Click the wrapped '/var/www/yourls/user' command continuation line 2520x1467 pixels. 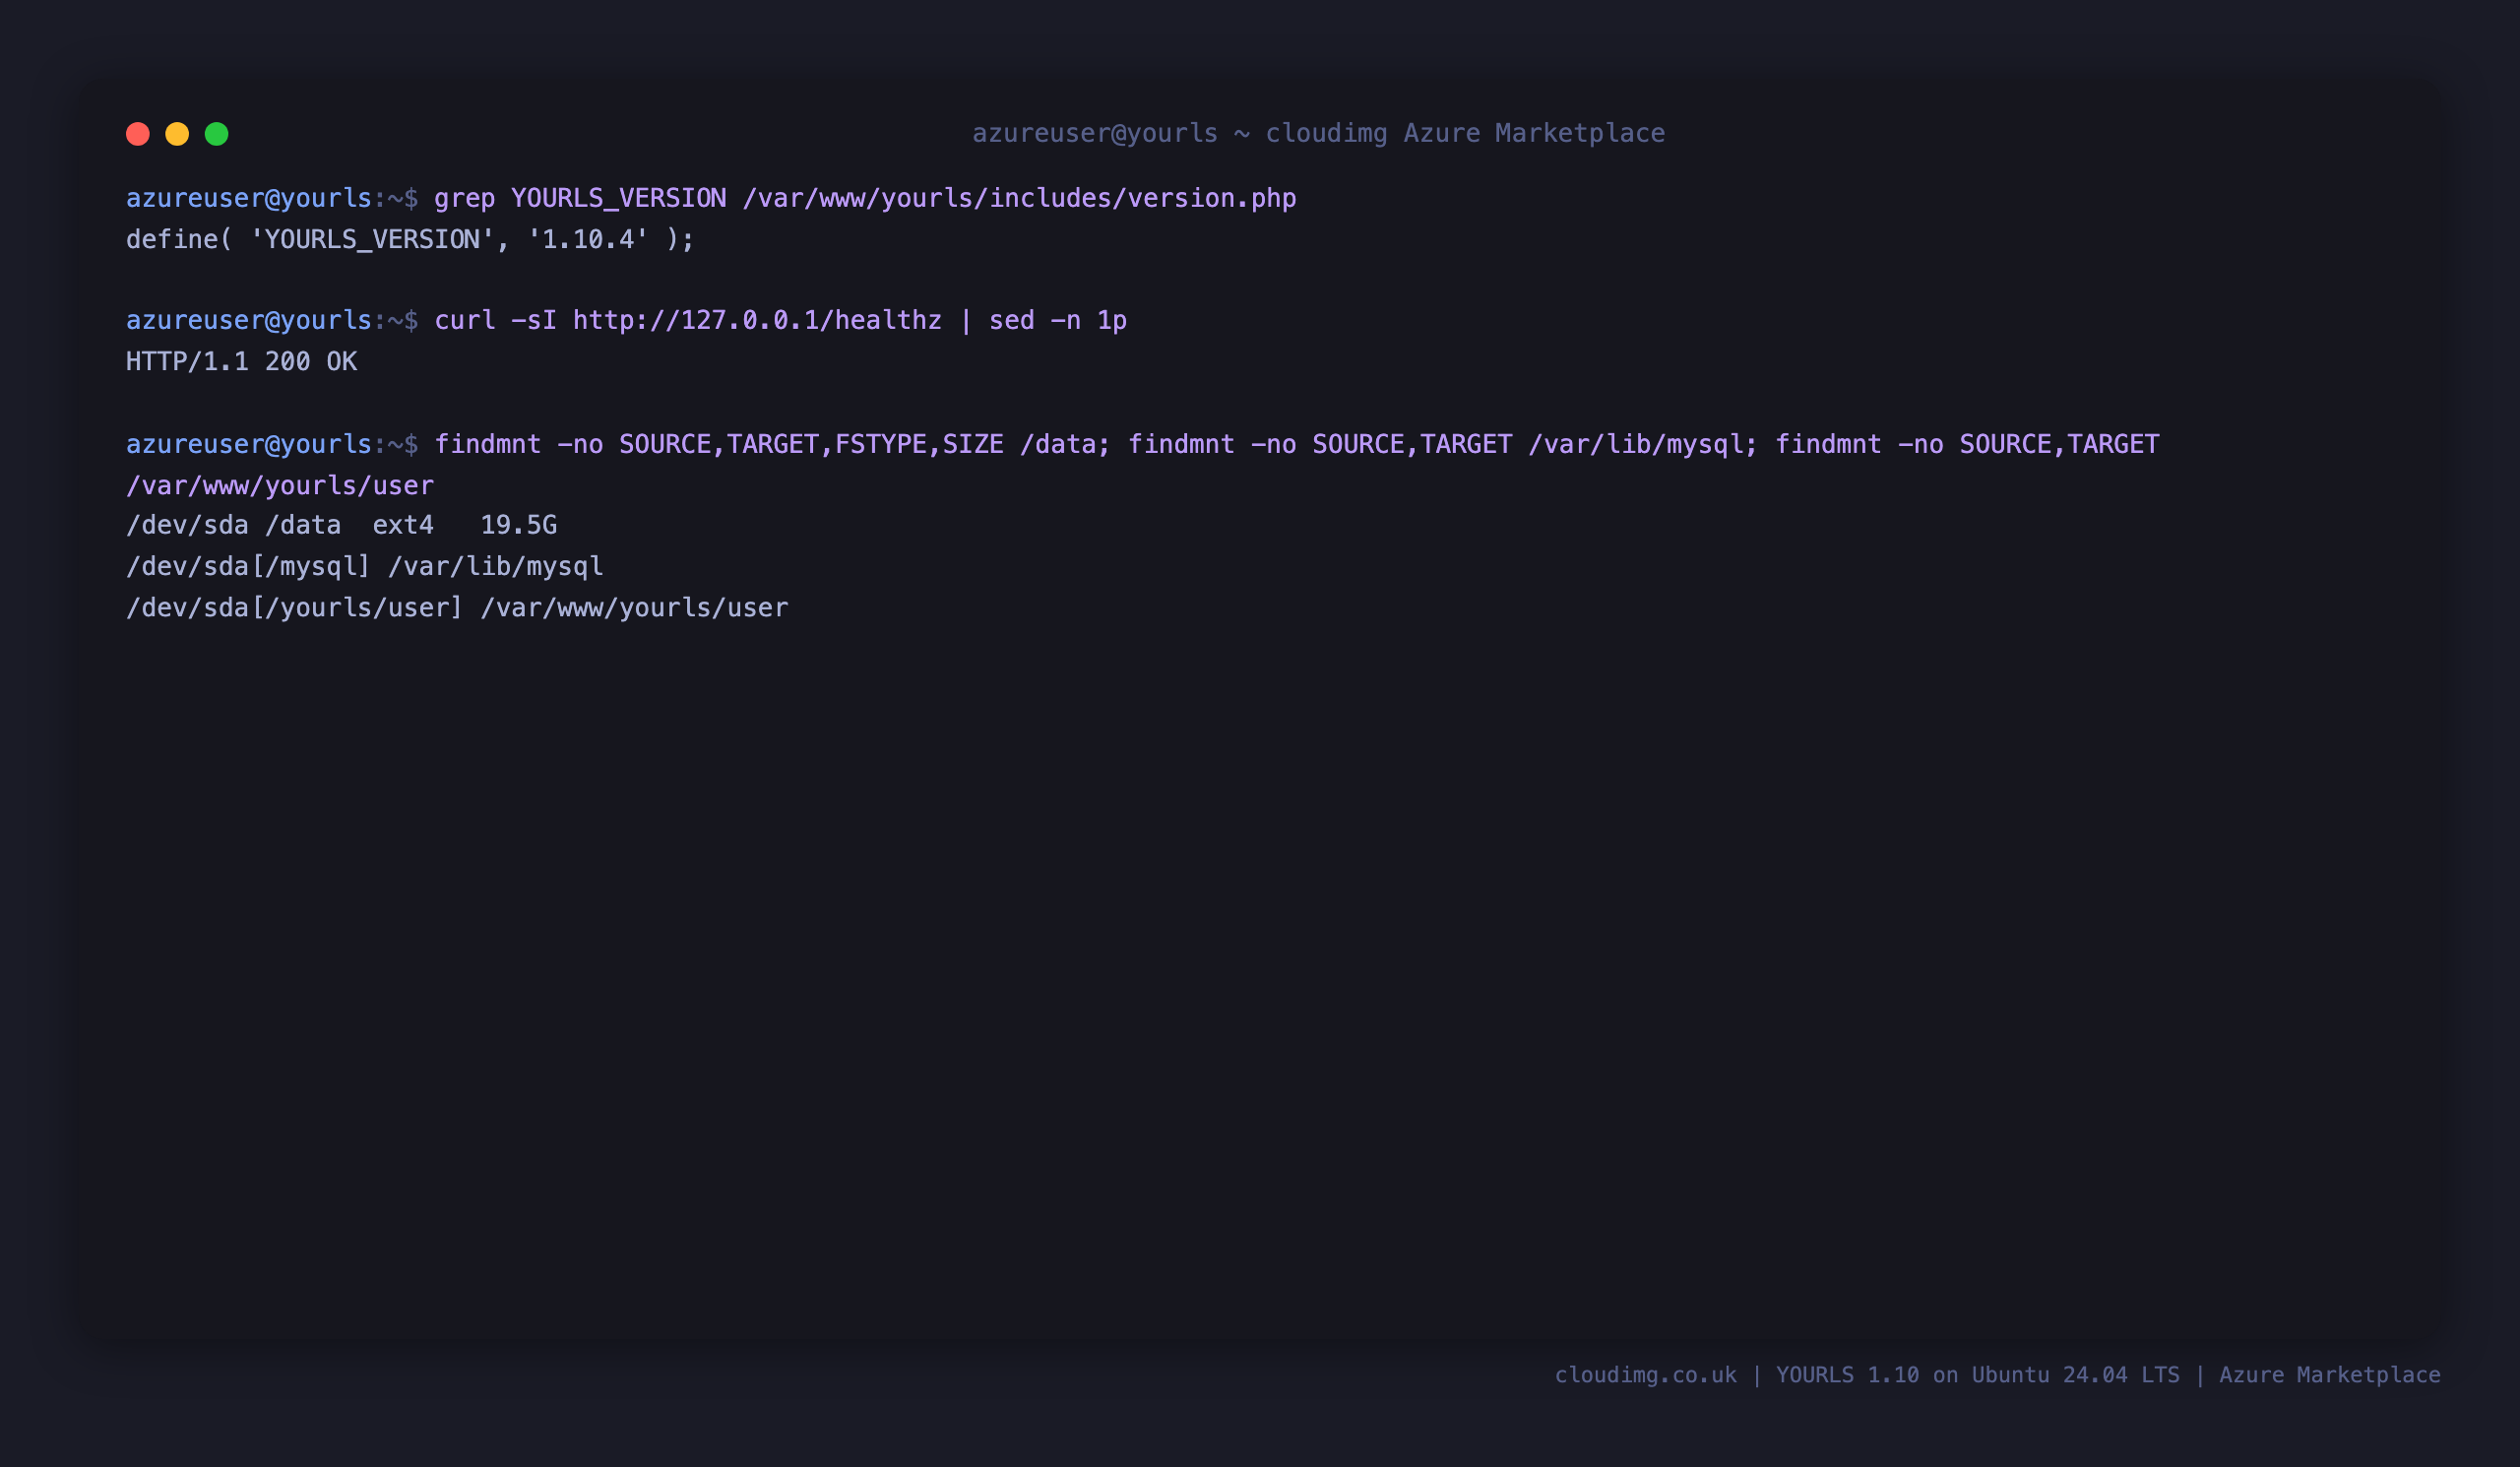280,485
